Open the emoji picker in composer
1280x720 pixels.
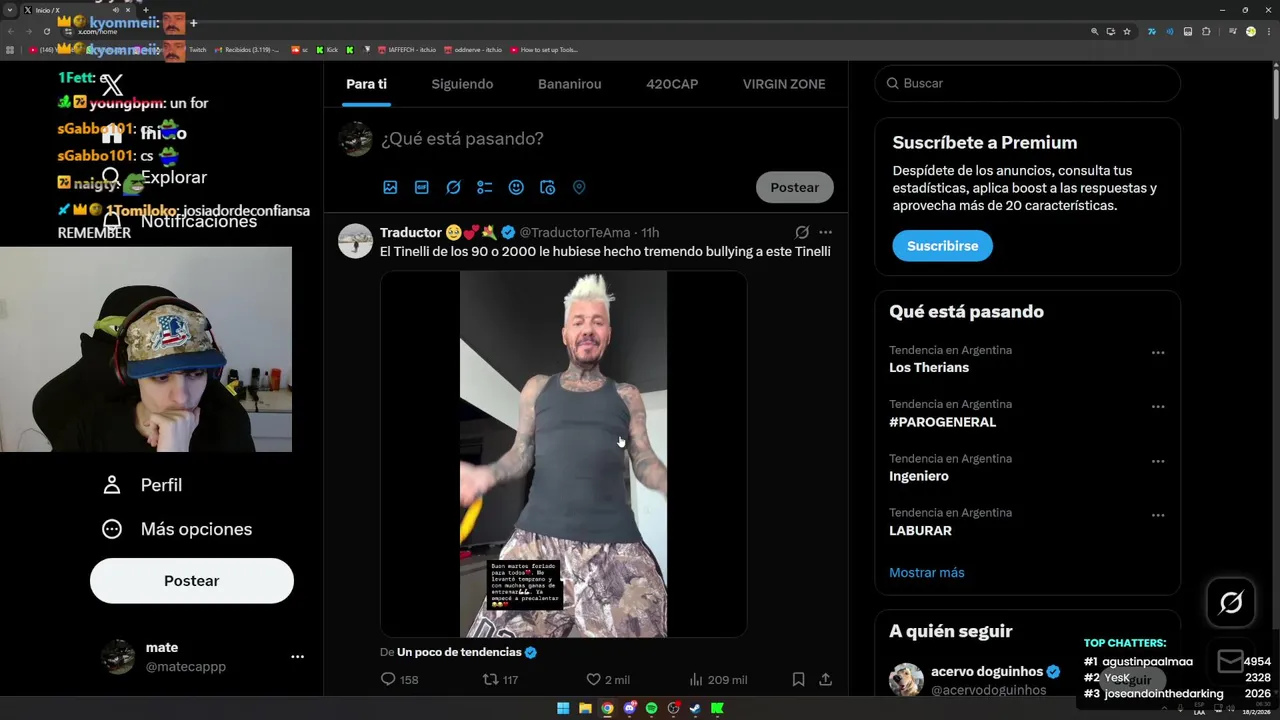(x=516, y=187)
